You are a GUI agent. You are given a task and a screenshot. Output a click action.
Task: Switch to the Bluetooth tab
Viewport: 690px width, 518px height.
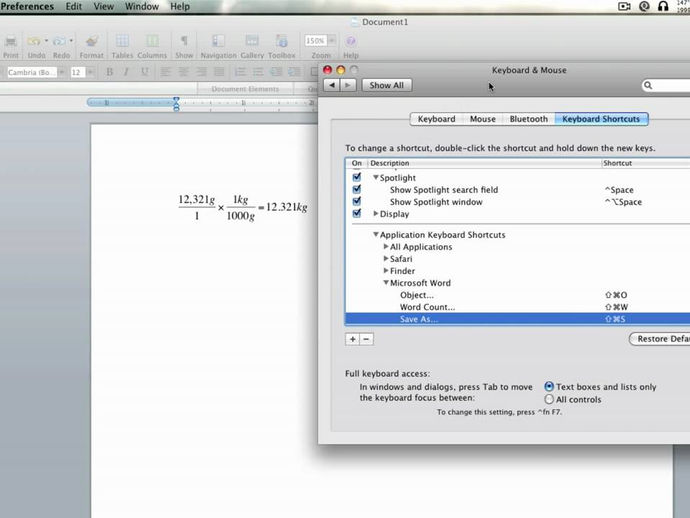tap(529, 119)
